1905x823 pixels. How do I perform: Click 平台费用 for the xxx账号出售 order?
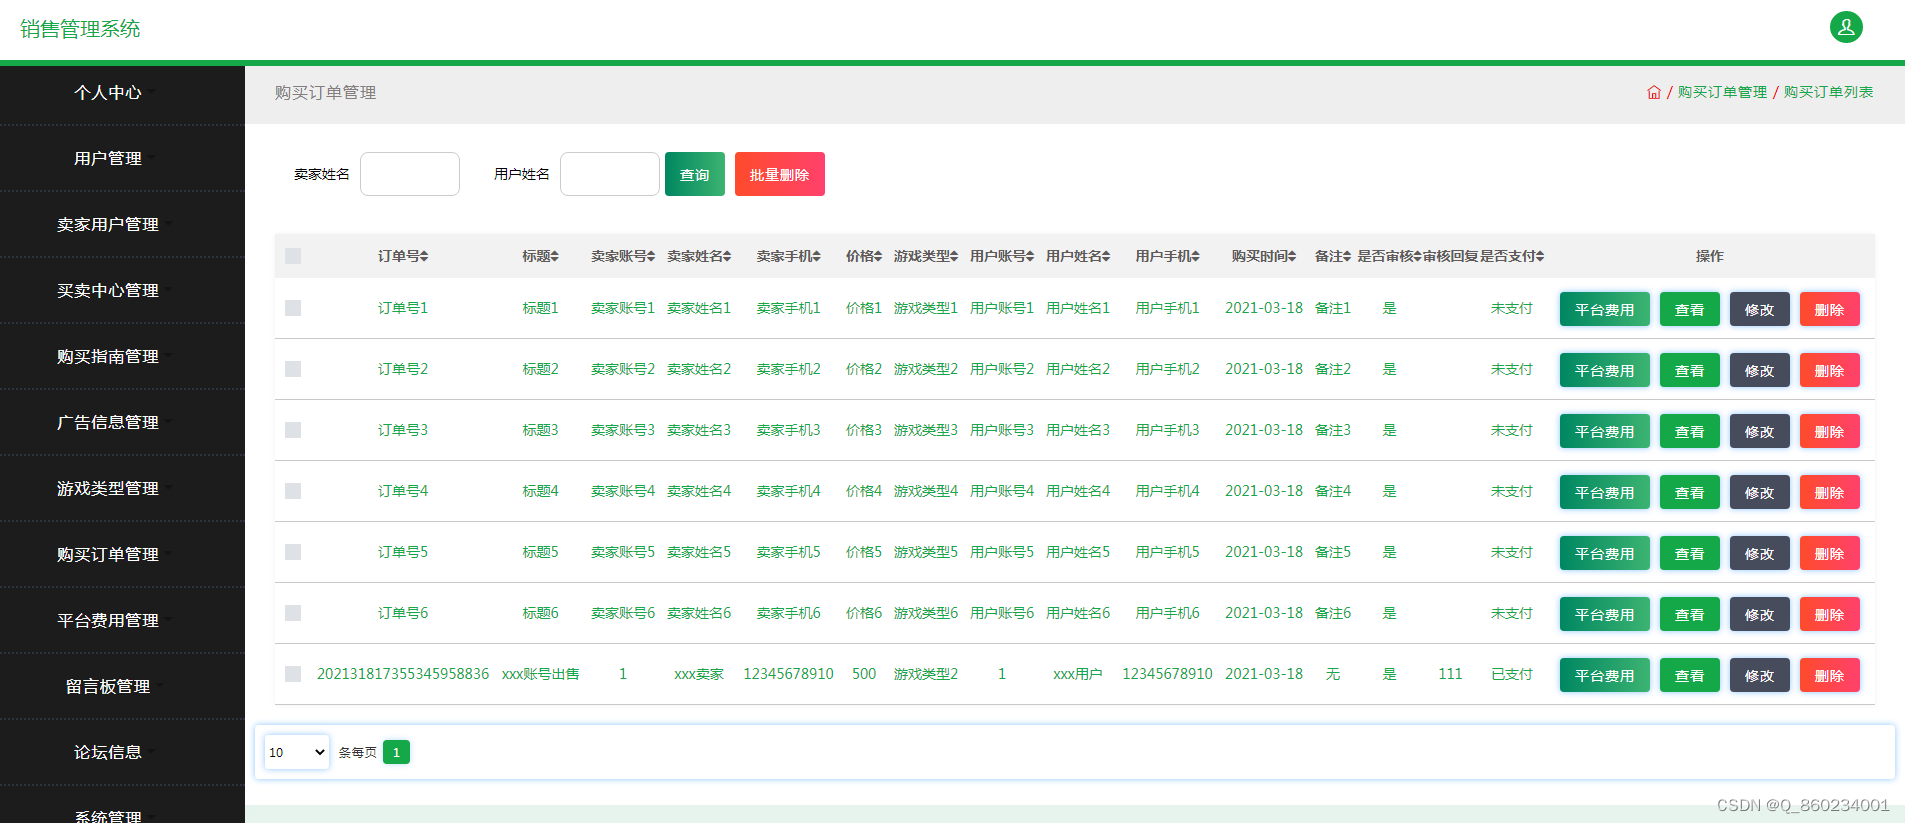pos(1605,675)
